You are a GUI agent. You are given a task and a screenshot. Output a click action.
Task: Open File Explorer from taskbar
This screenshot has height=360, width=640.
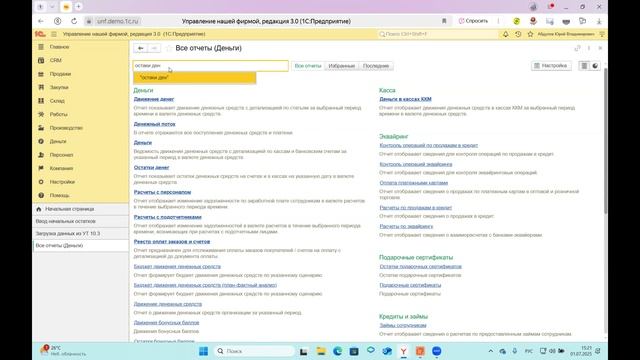321,351
